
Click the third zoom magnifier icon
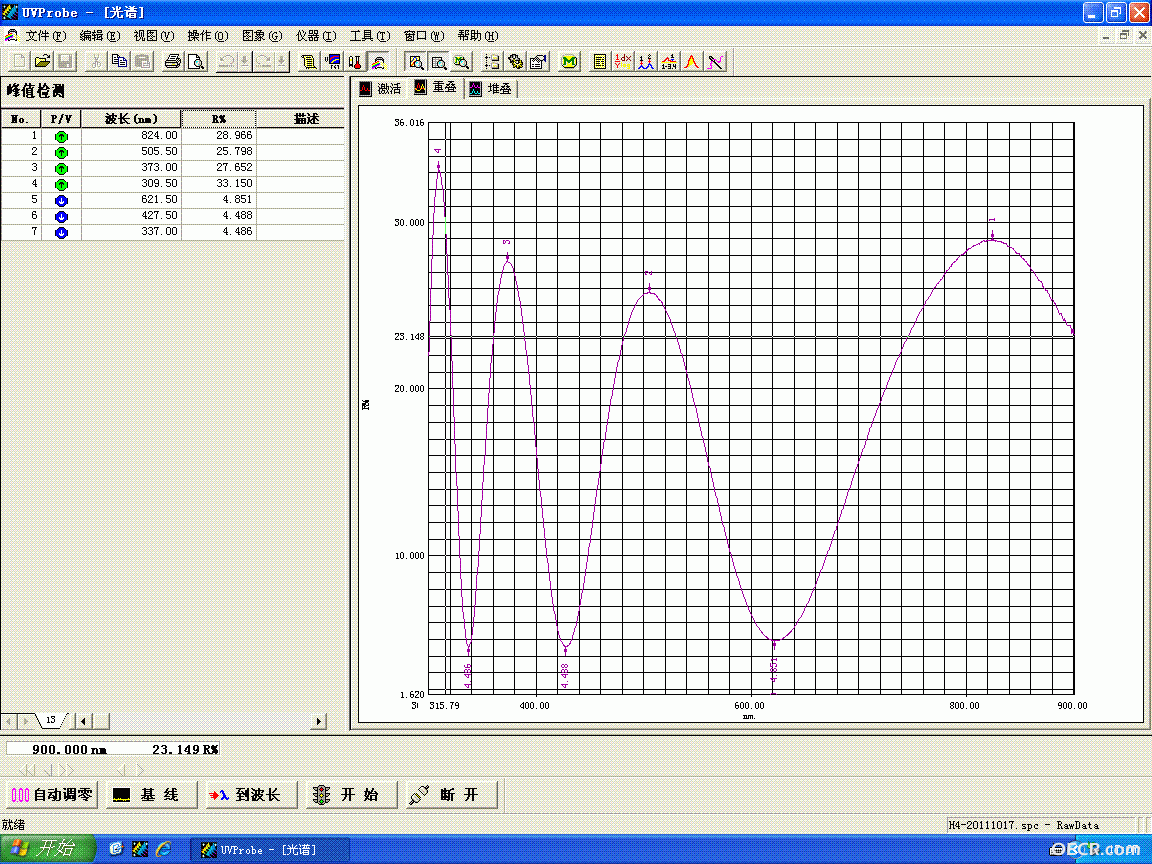[x=461, y=62]
